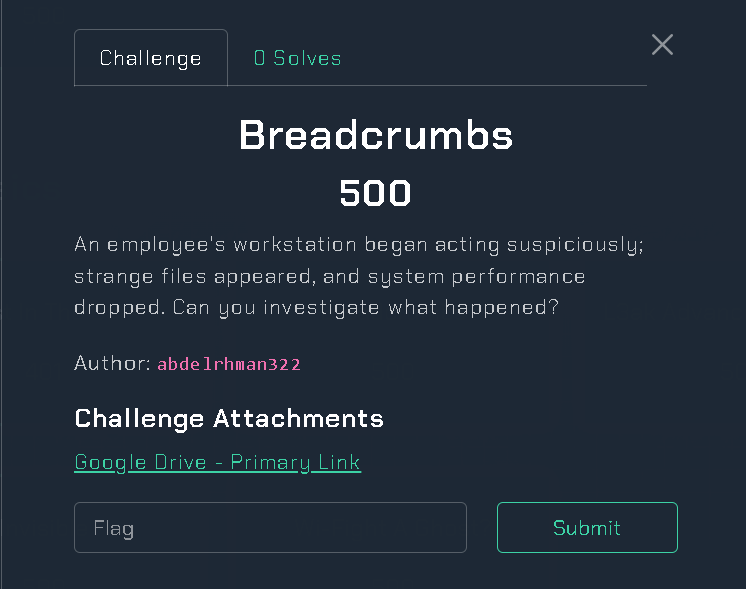
Task: Click the "strange files appeared" description line
Action: (330, 276)
